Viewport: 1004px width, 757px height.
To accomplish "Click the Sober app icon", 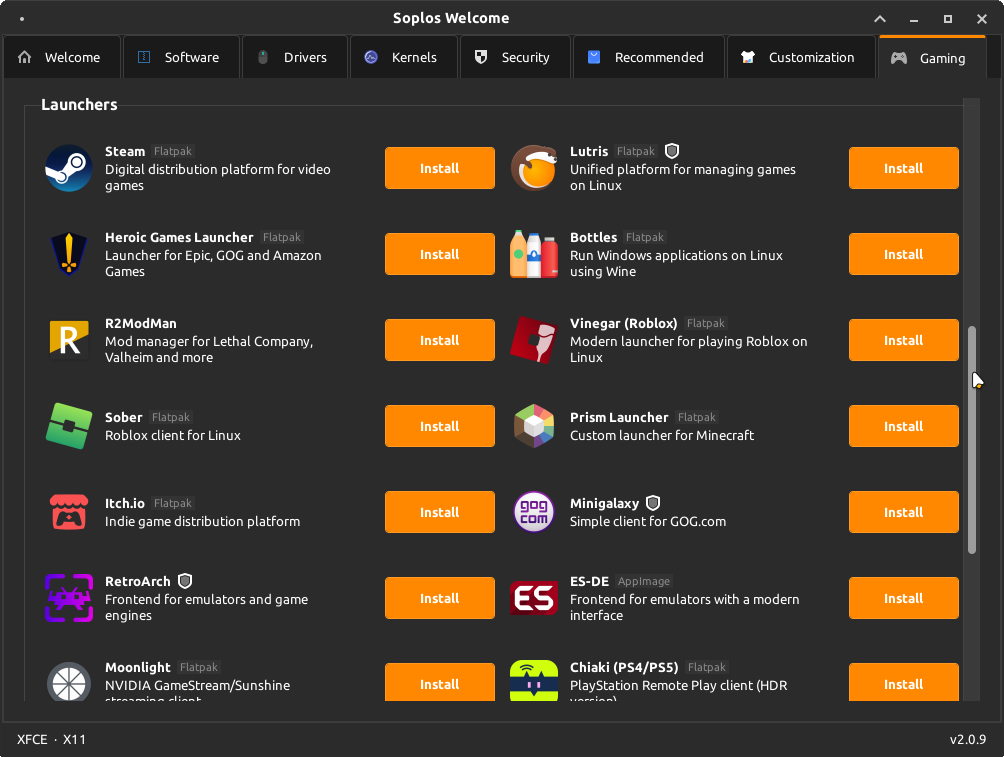I will (69, 426).
